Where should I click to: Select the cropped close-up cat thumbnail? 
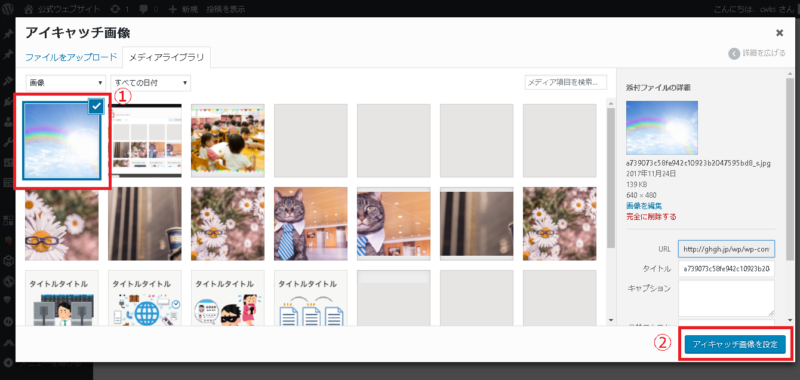pos(393,223)
